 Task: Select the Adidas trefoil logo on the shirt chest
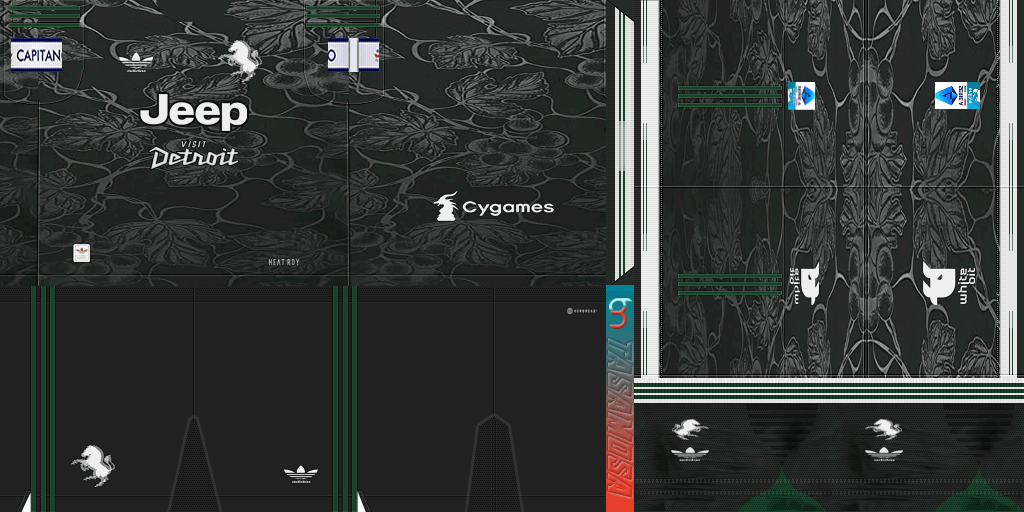(x=136, y=62)
